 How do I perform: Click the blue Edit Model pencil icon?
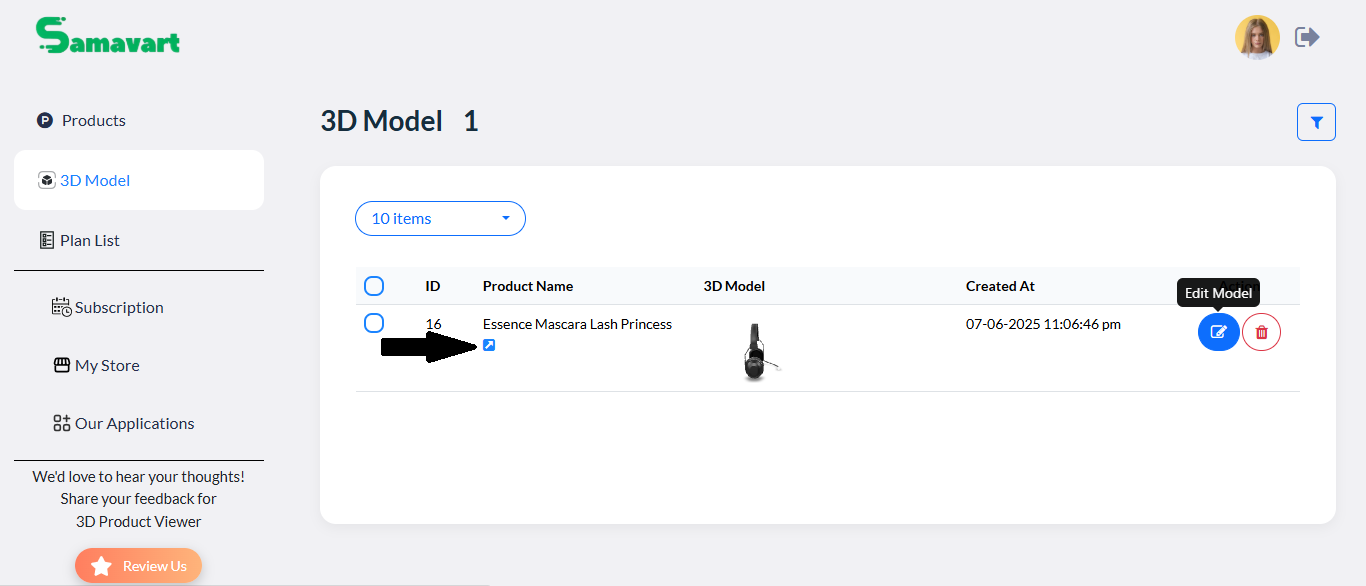[x=1218, y=332]
